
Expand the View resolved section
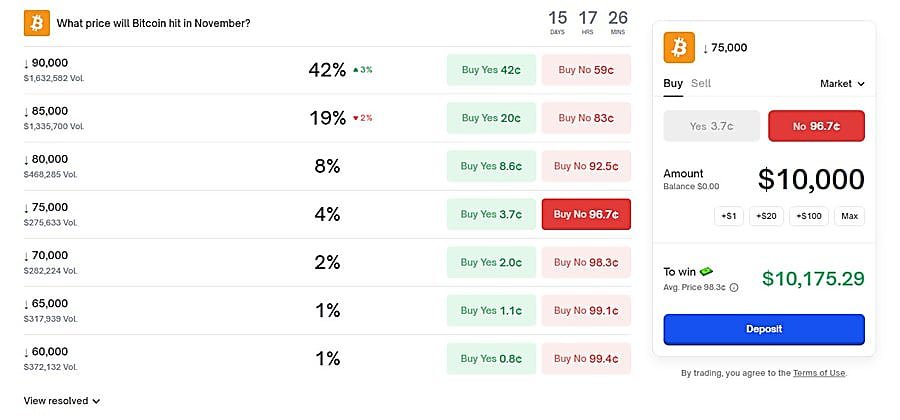coord(62,401)
